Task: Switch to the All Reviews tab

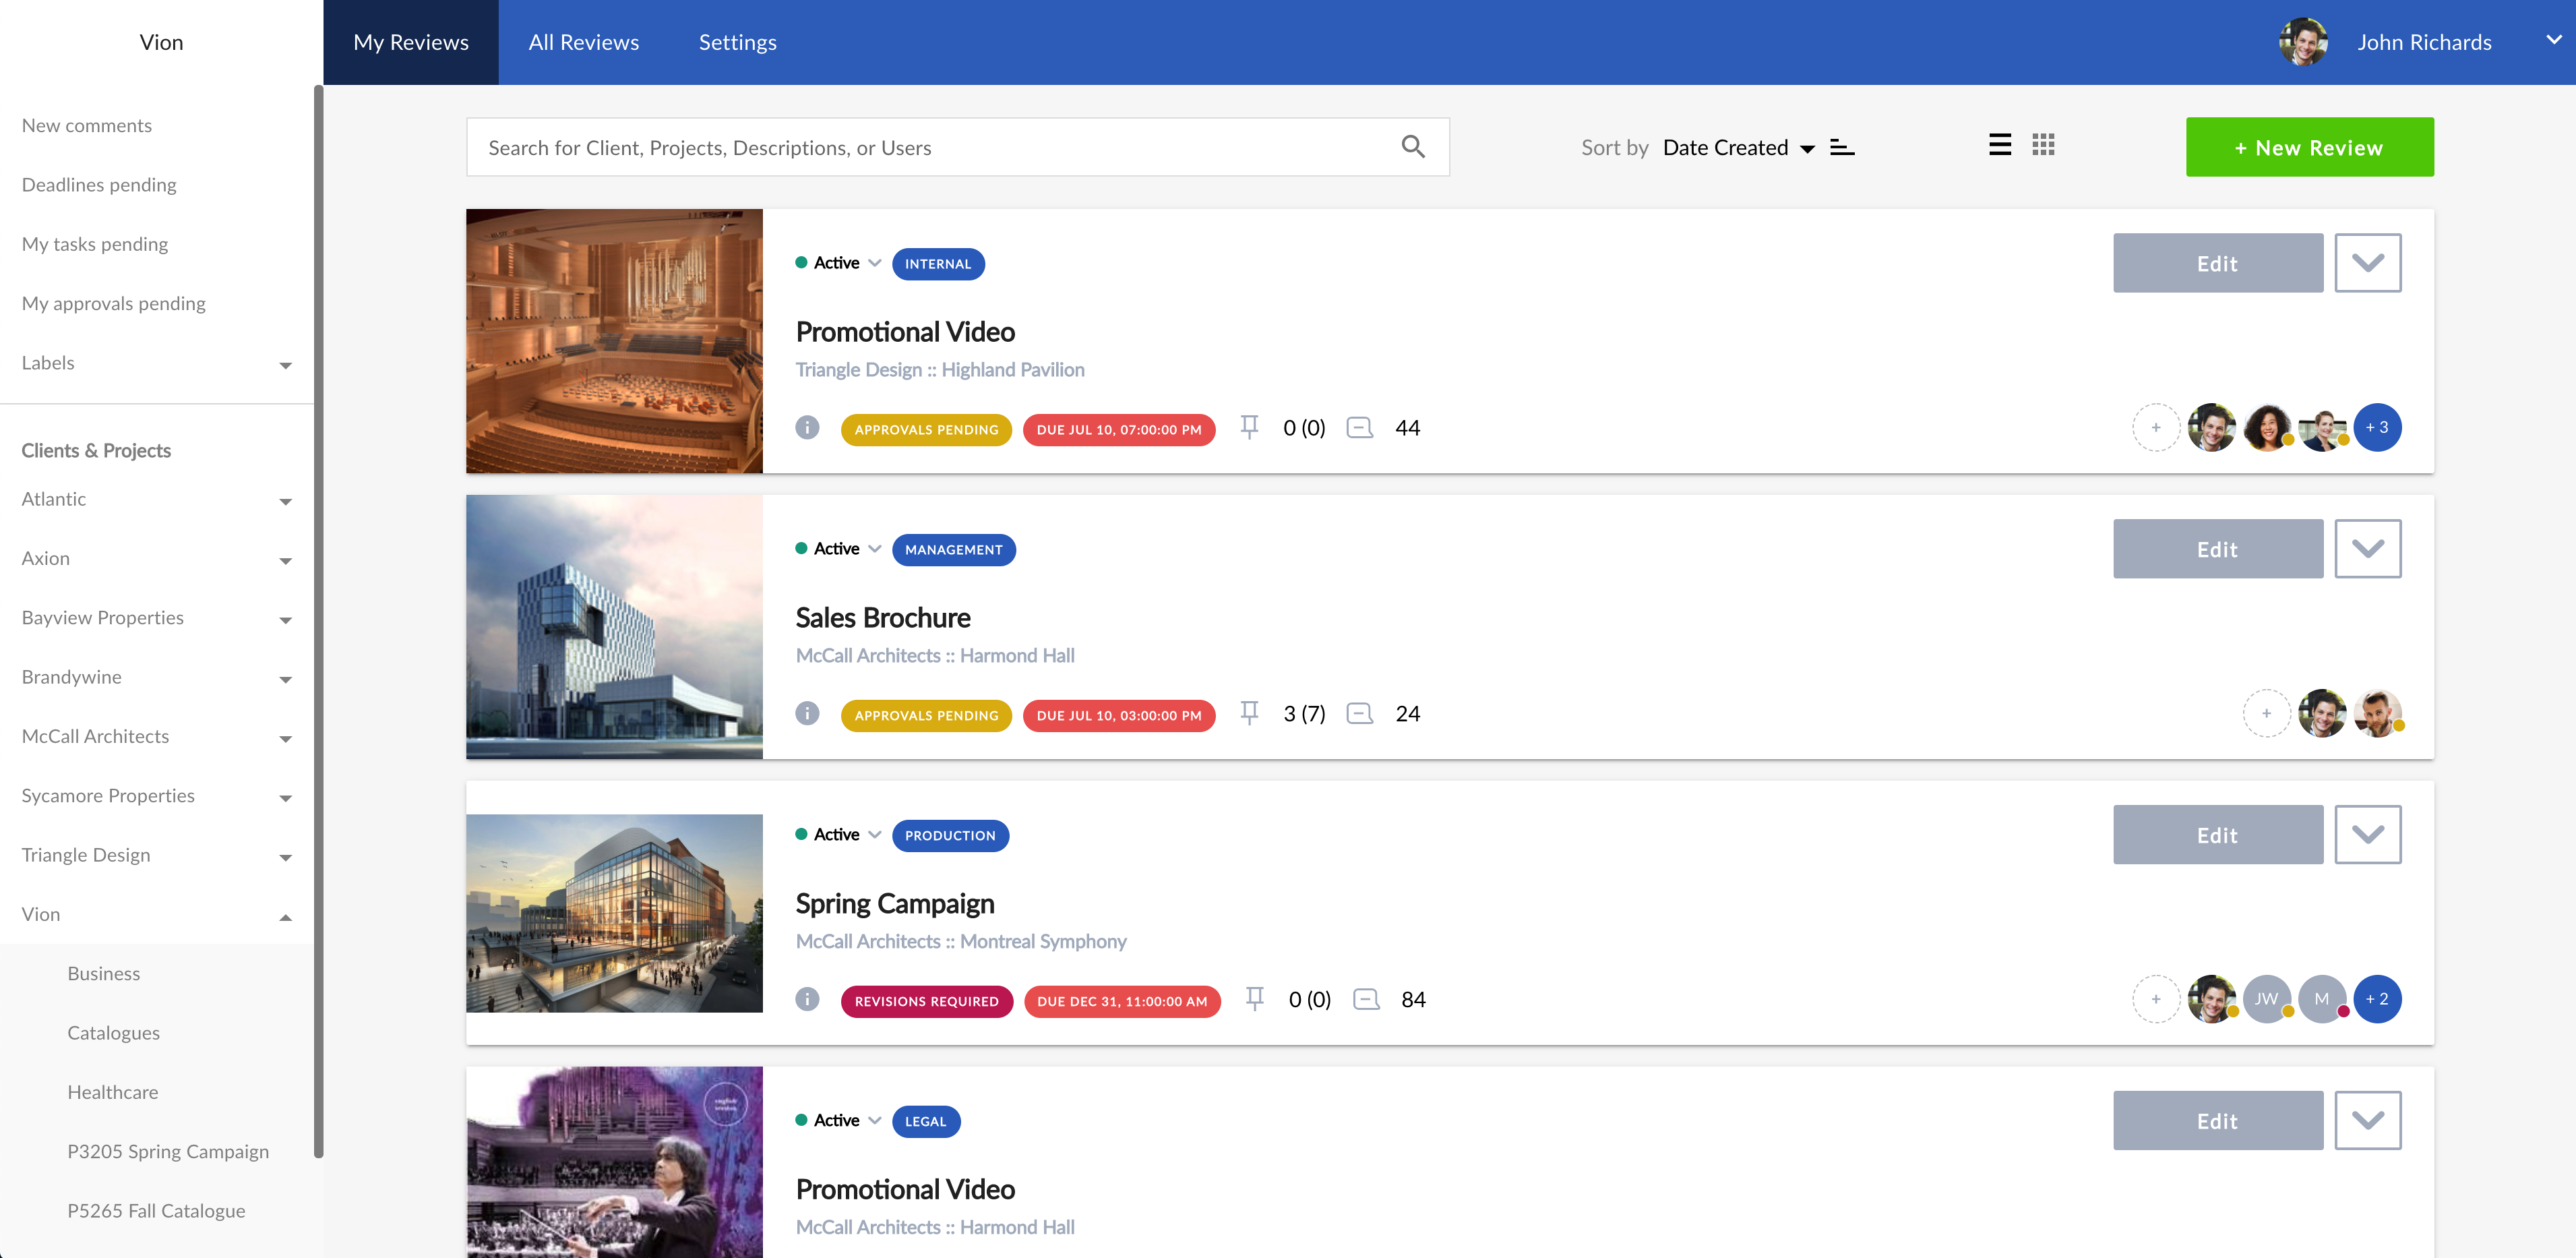Action: (583, 41)
